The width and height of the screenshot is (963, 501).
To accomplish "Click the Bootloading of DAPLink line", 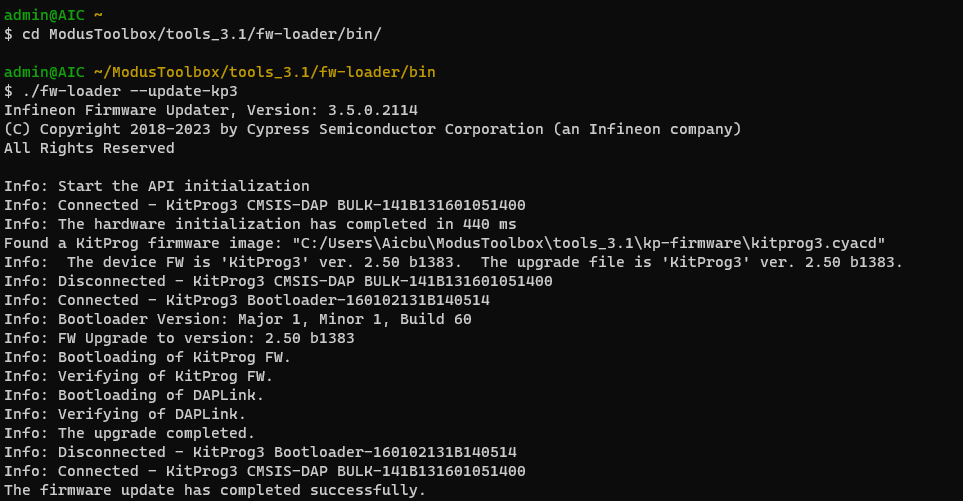I will coord(134,395).
